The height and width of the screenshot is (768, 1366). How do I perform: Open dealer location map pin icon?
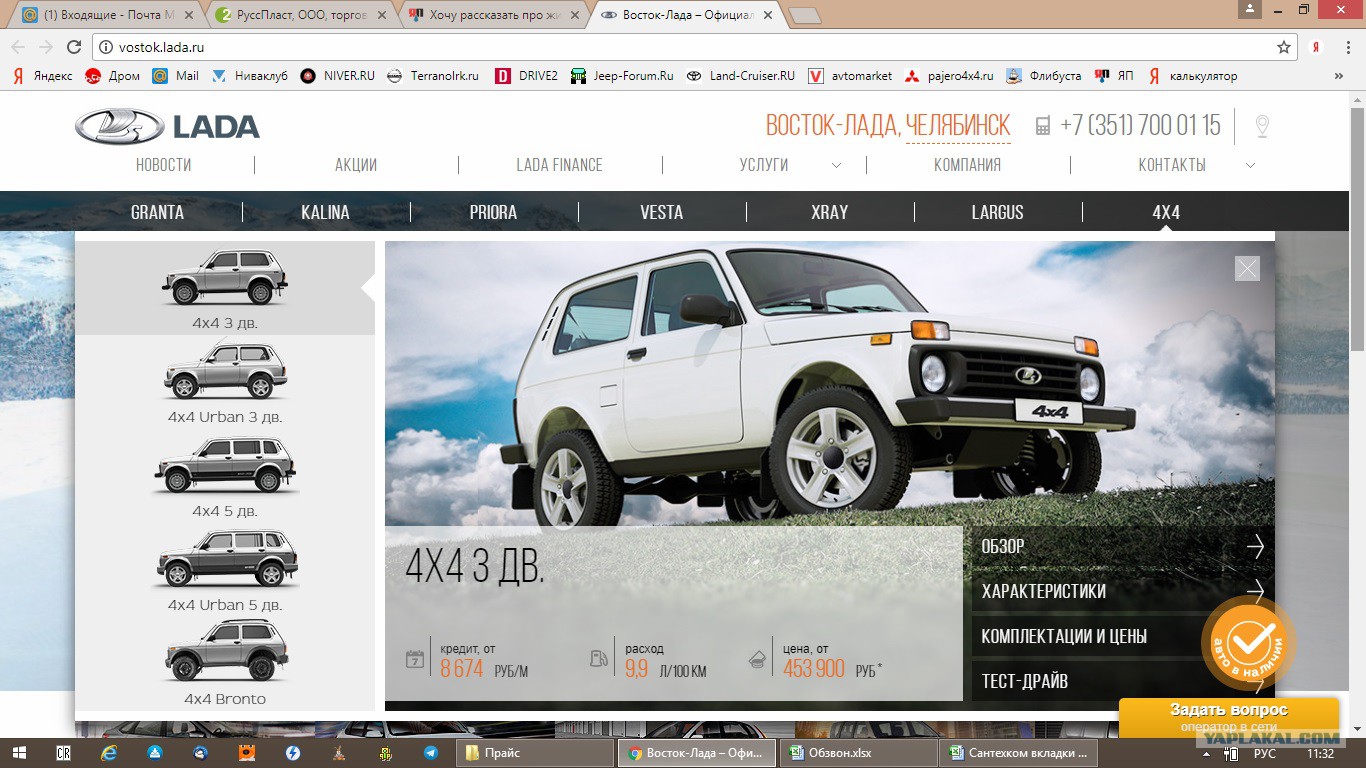[x=1262, y=126]
